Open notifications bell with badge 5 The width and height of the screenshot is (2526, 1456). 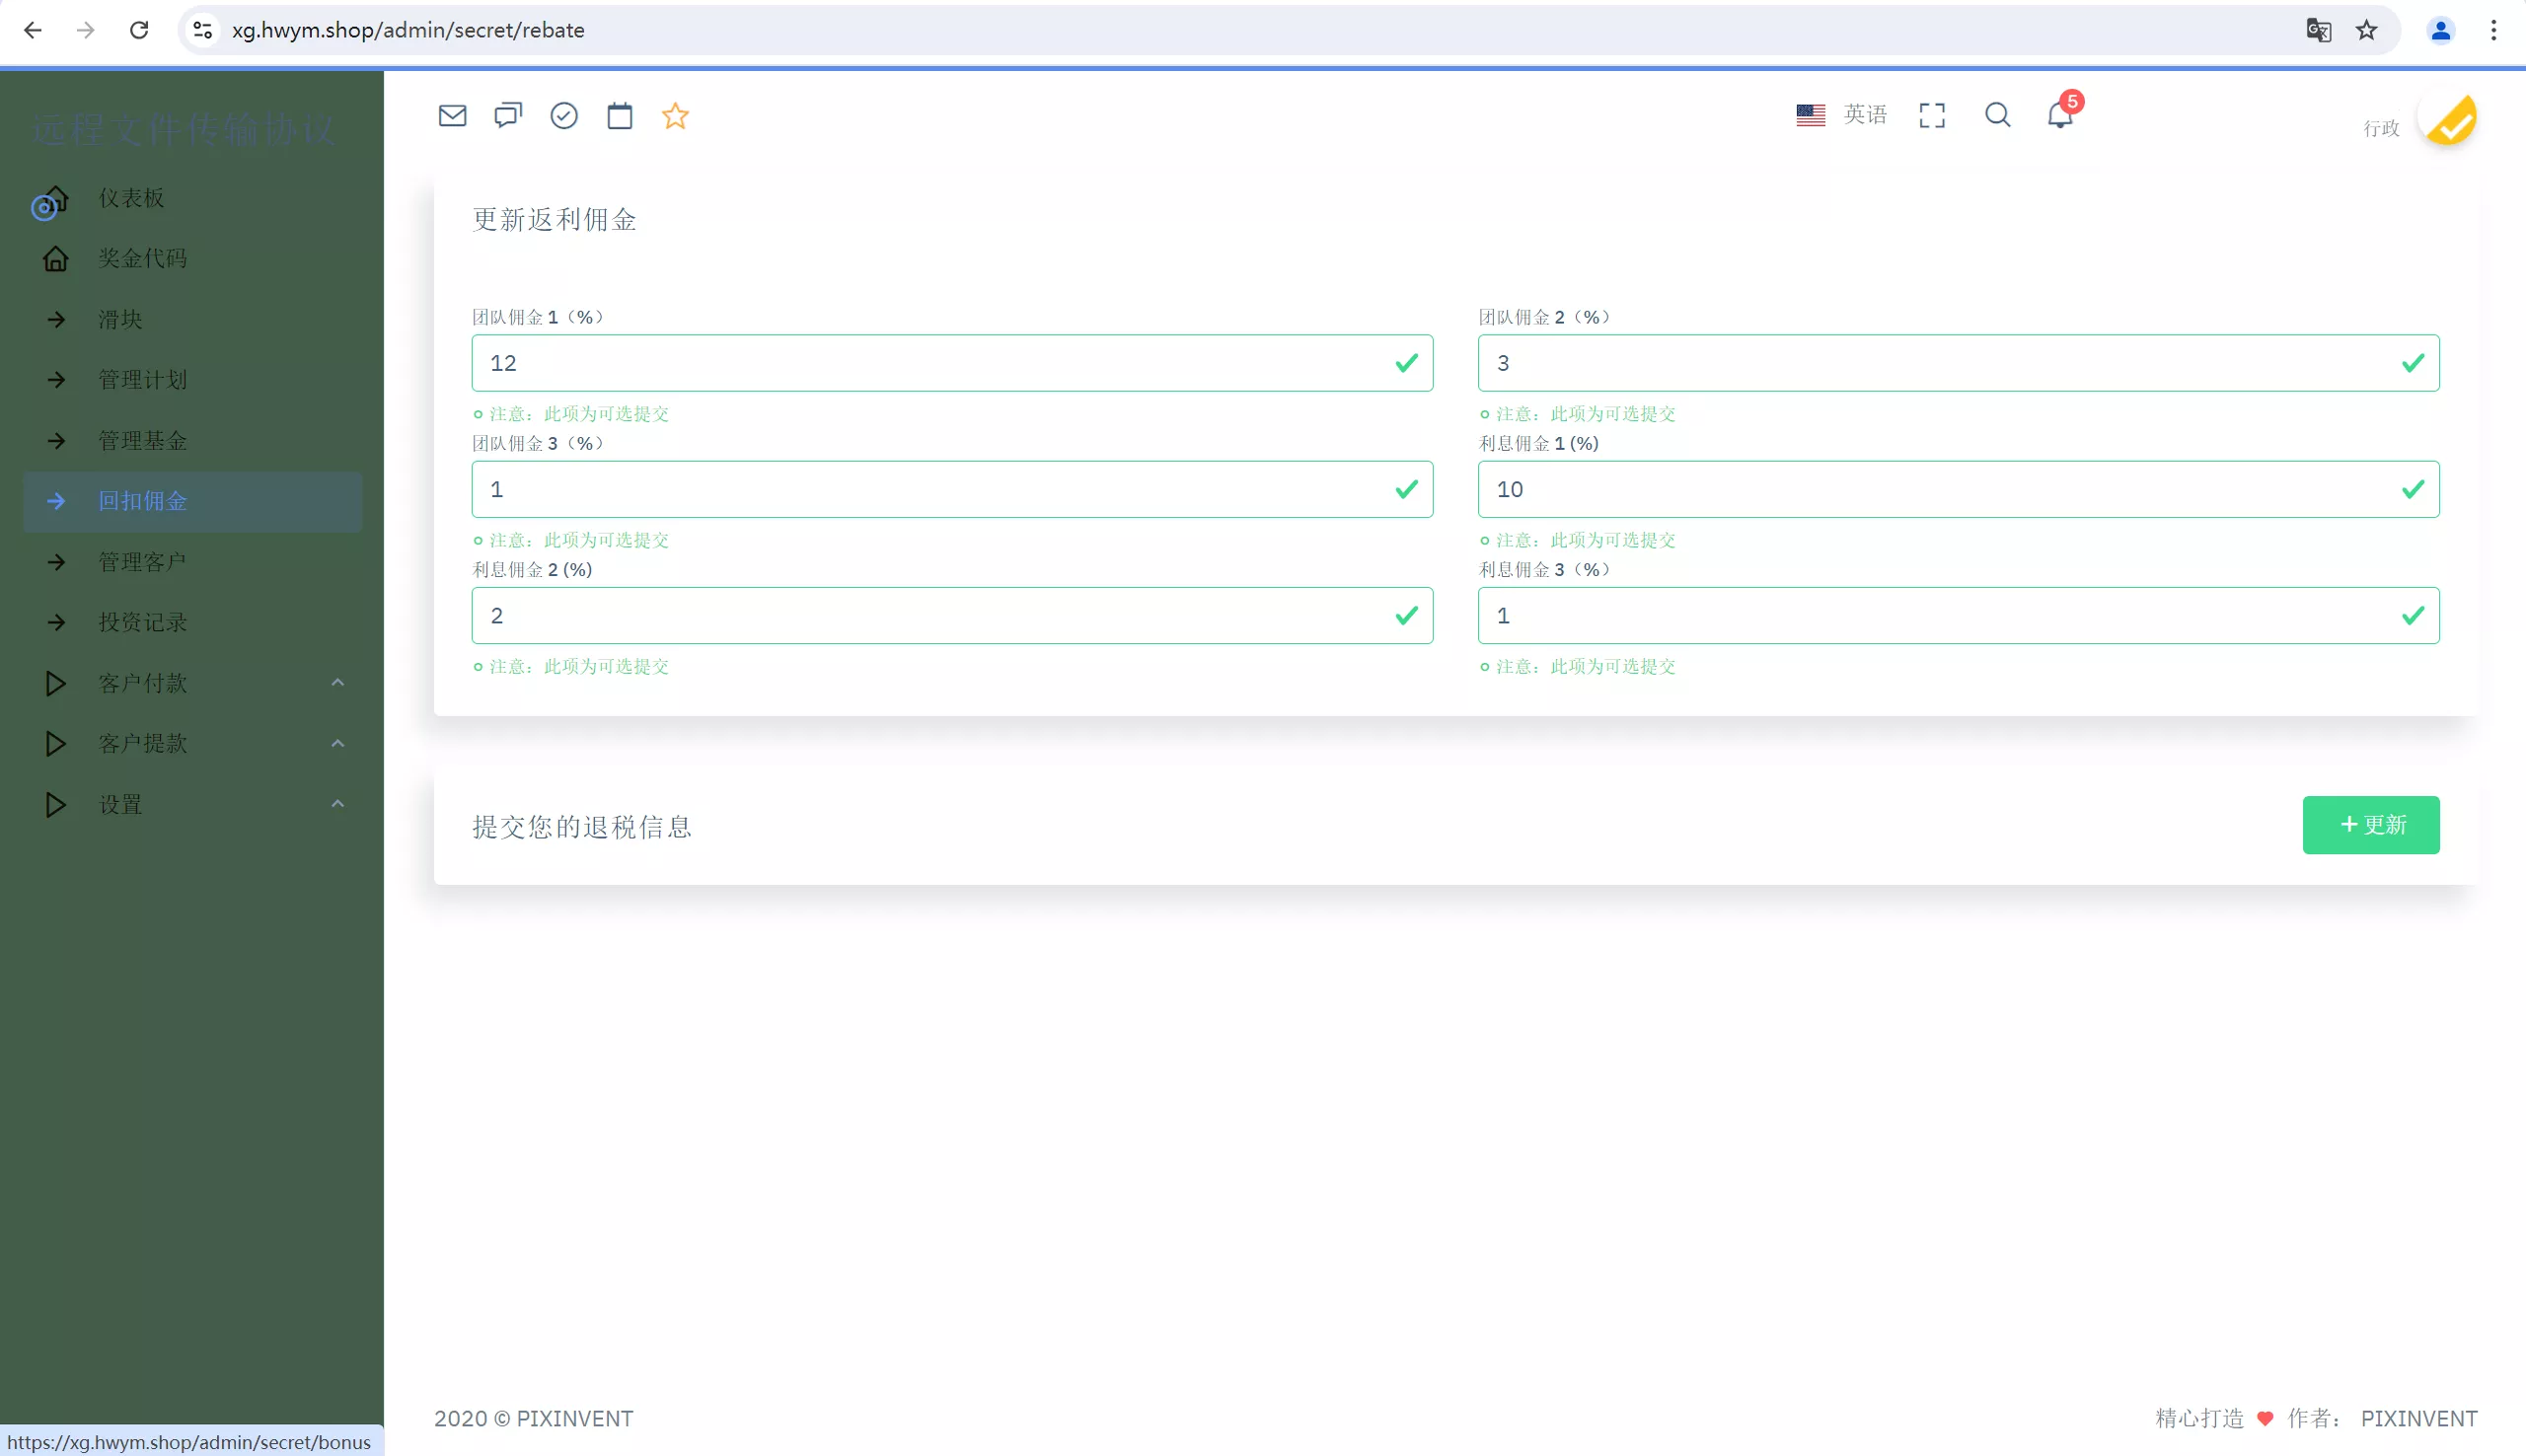click(2060, 115)
